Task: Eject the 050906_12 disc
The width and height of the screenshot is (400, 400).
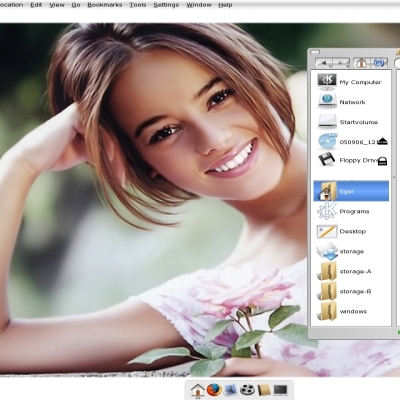Action: 383,141
